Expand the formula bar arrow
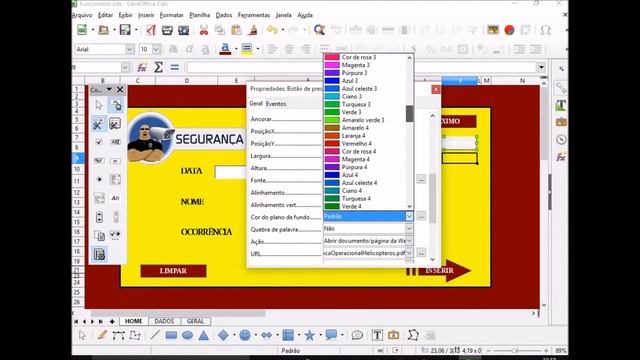Image resolution: width=640 pixels, height=360 pixels. click(541, 67)
